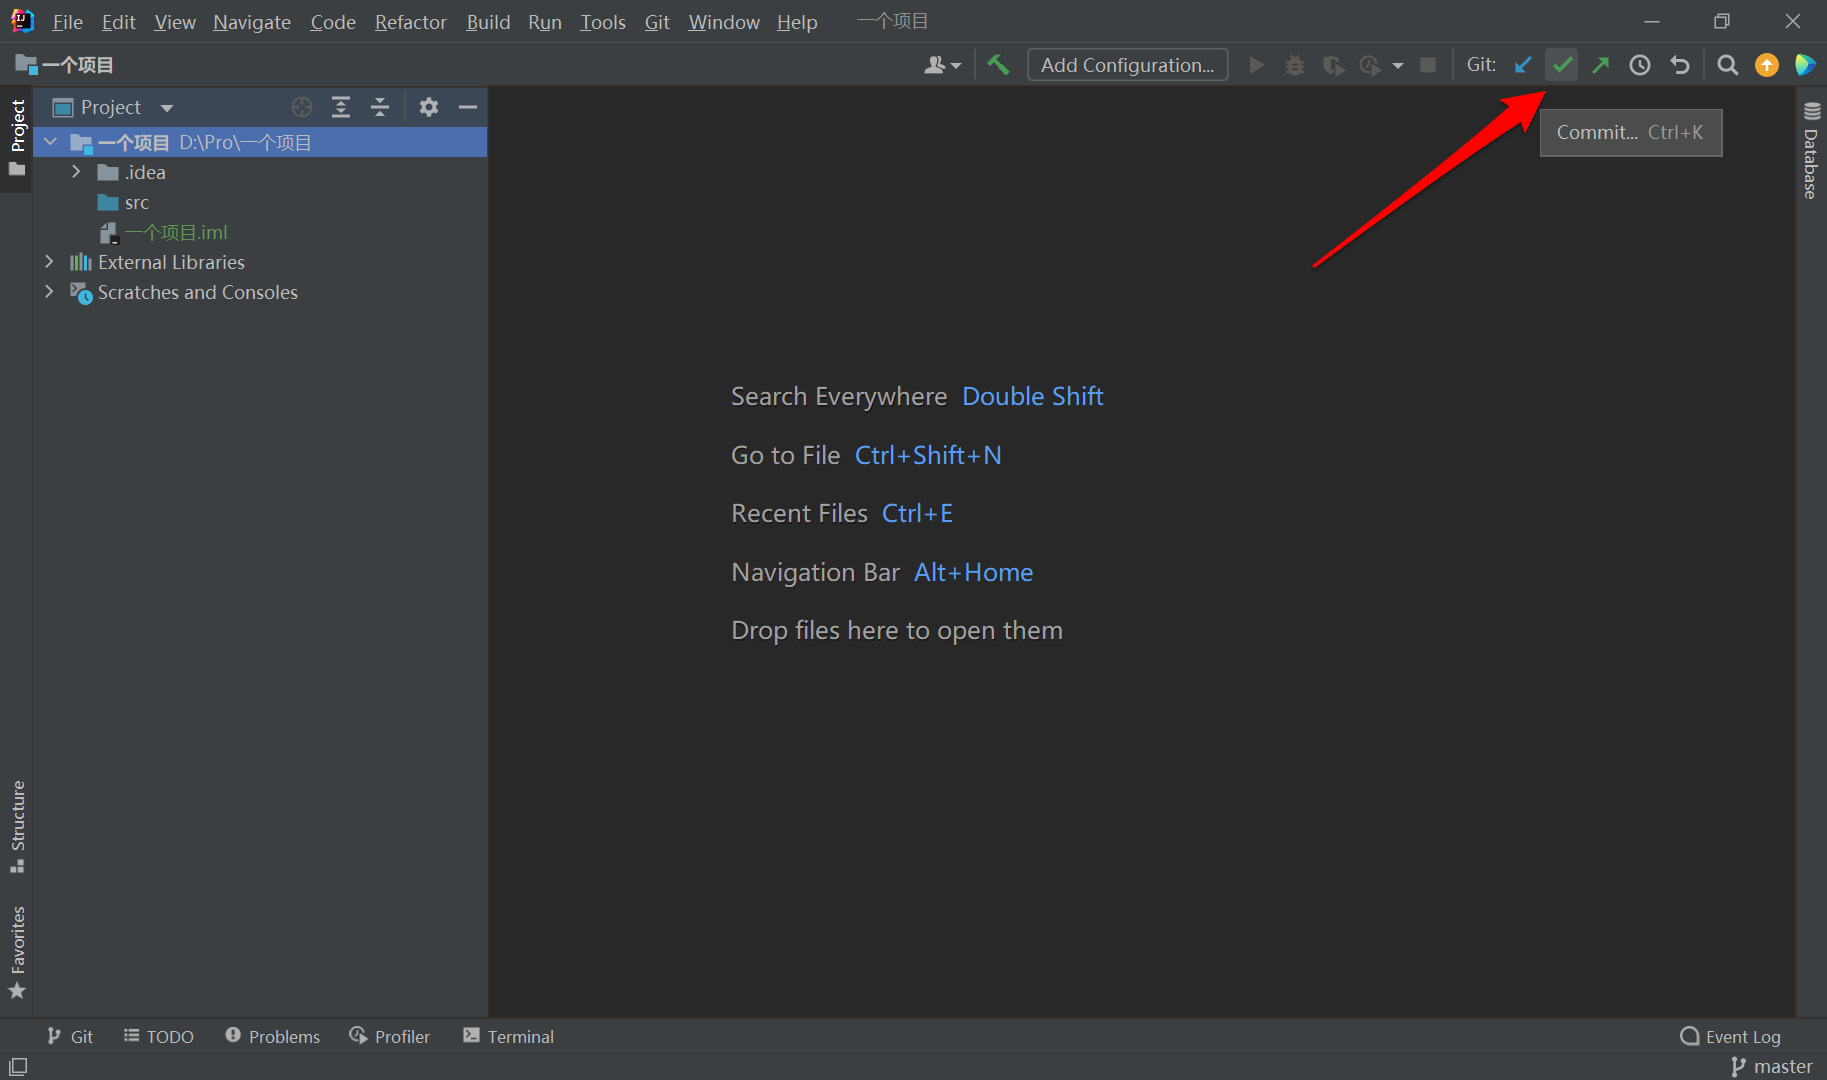Click the IntelliJ IDEA logo icon
The height and width of the screenshot is (1080, 1827).
22,21
